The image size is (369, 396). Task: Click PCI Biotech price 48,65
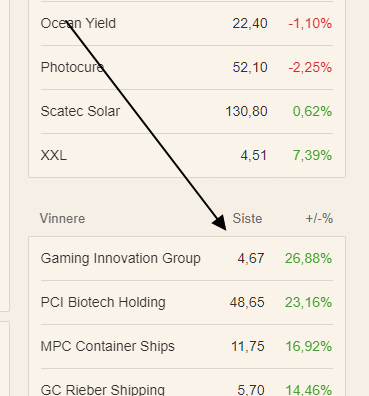tap(247, 302)
